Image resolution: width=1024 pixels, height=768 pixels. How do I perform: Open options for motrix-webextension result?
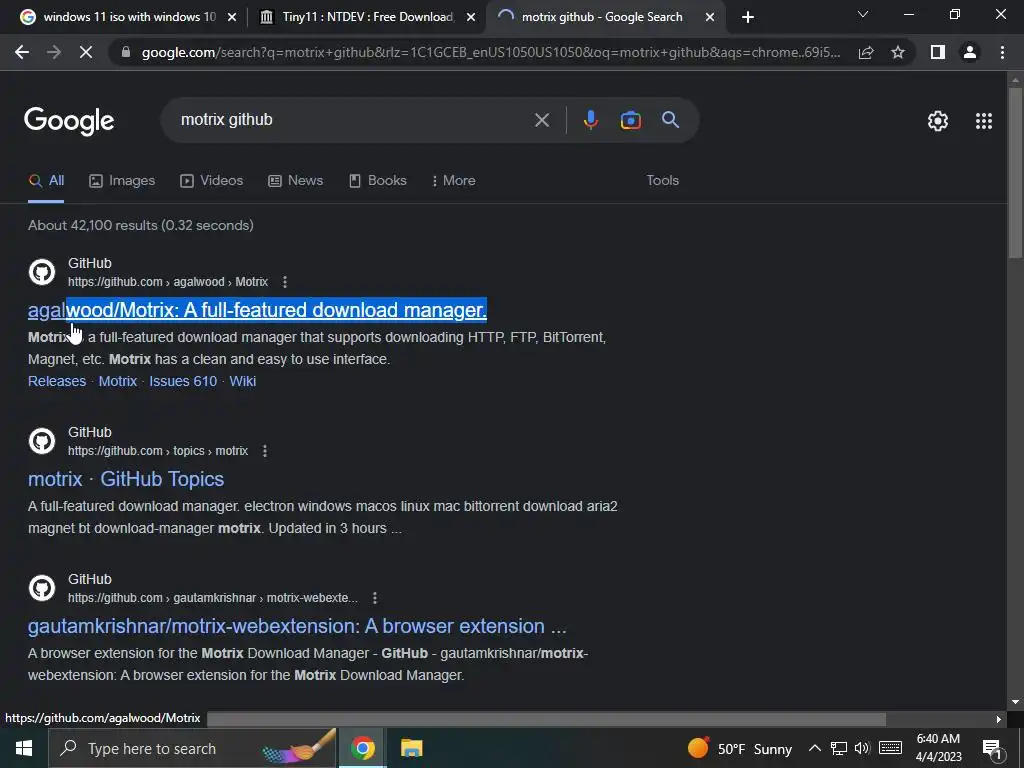coord(374,598)
